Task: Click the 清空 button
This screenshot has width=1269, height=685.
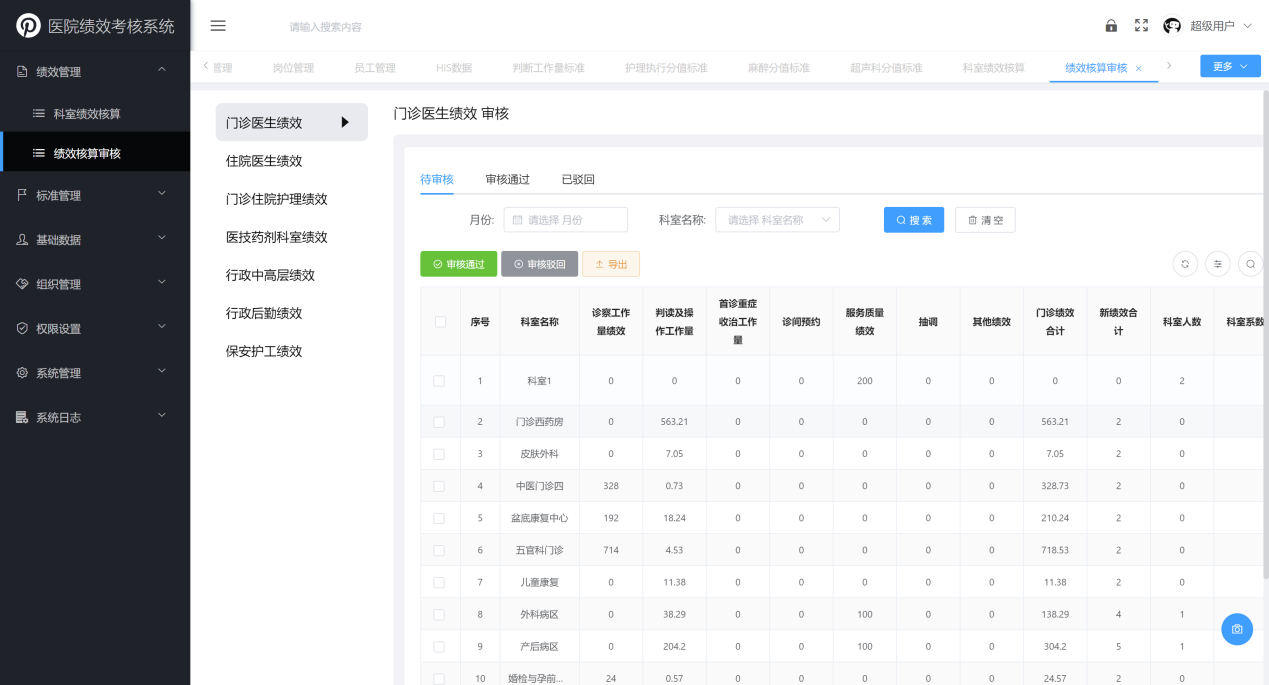Action: click(x=985, y=220)
